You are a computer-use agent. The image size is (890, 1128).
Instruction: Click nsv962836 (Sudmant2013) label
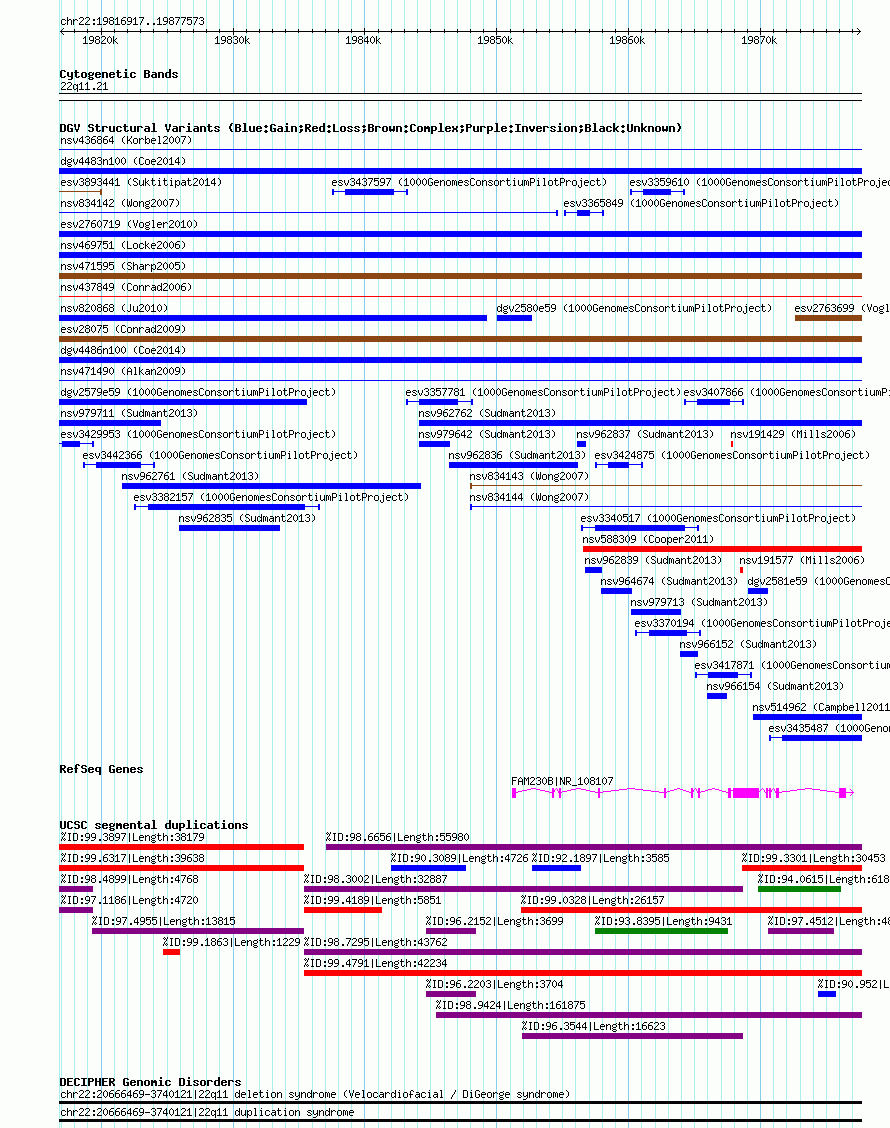click(517, 455)
